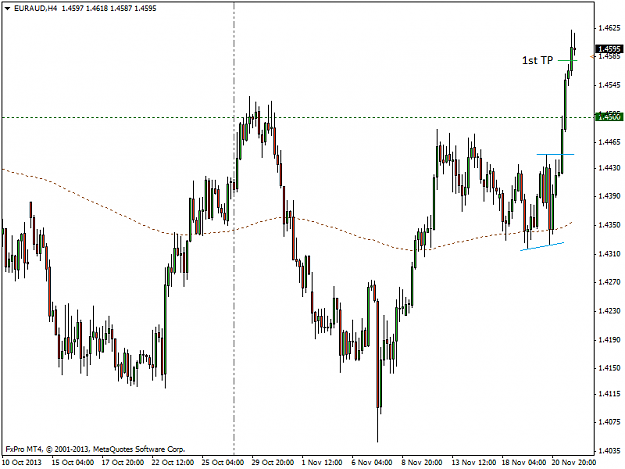Screen dimensions: 625x469
Task: Click the 1st TP label
Action: tap(538, 60)
